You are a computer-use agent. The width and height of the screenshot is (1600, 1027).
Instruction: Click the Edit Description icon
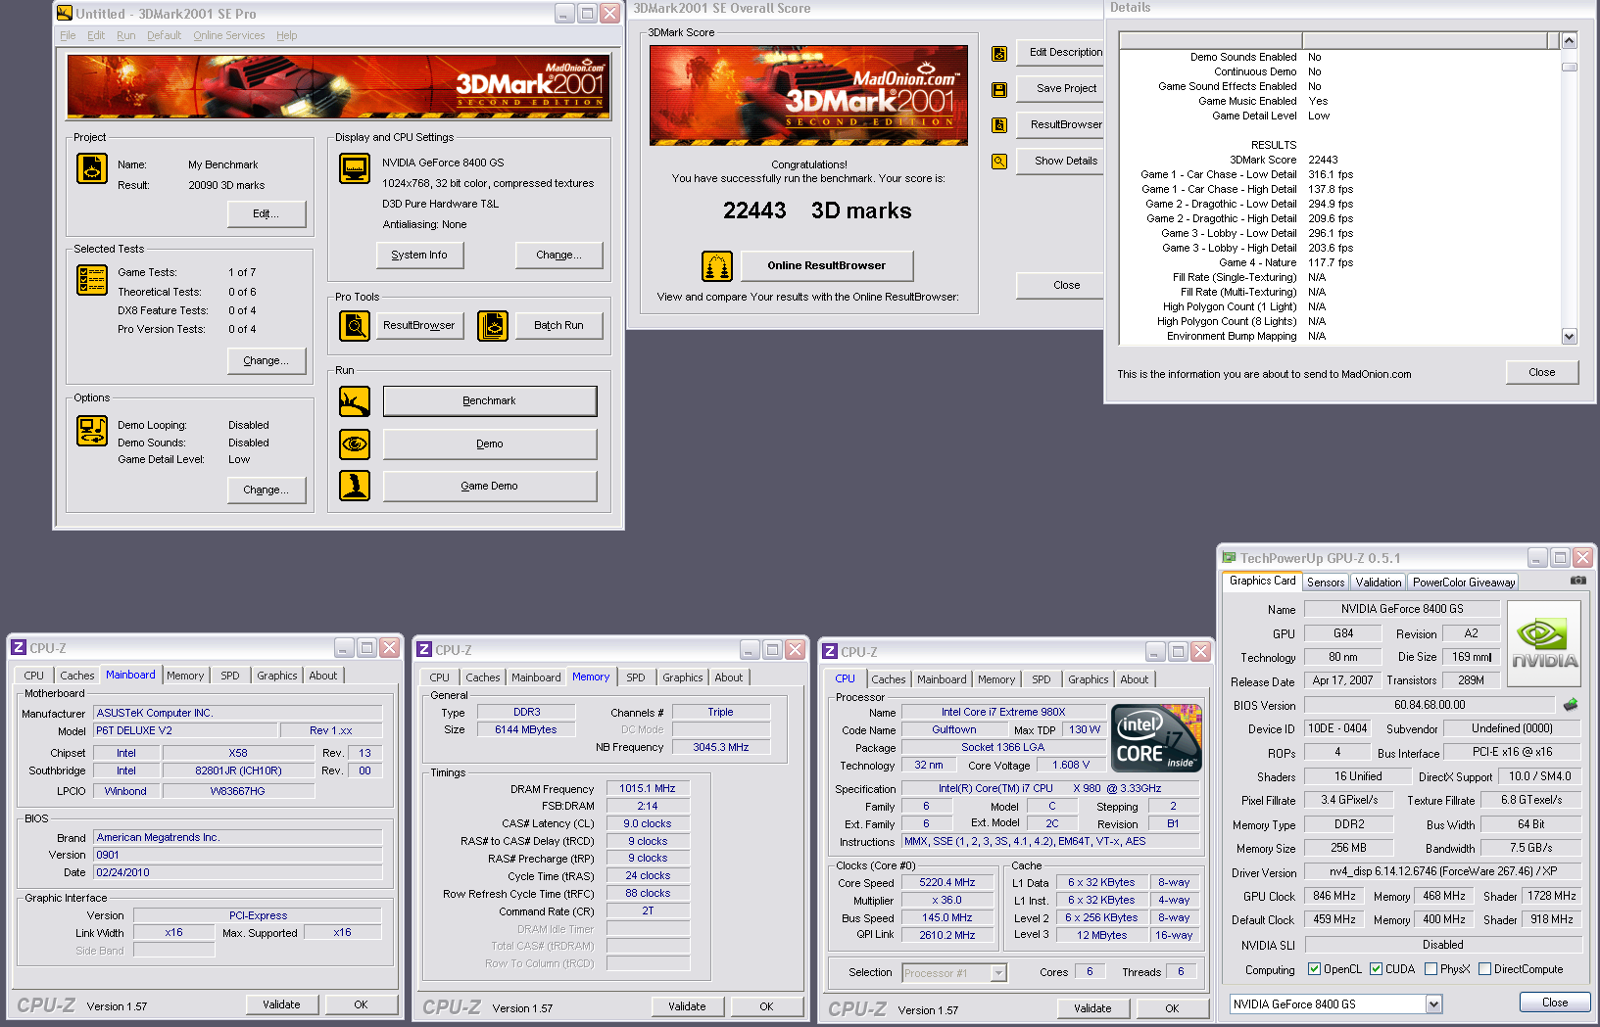[999, 54]
